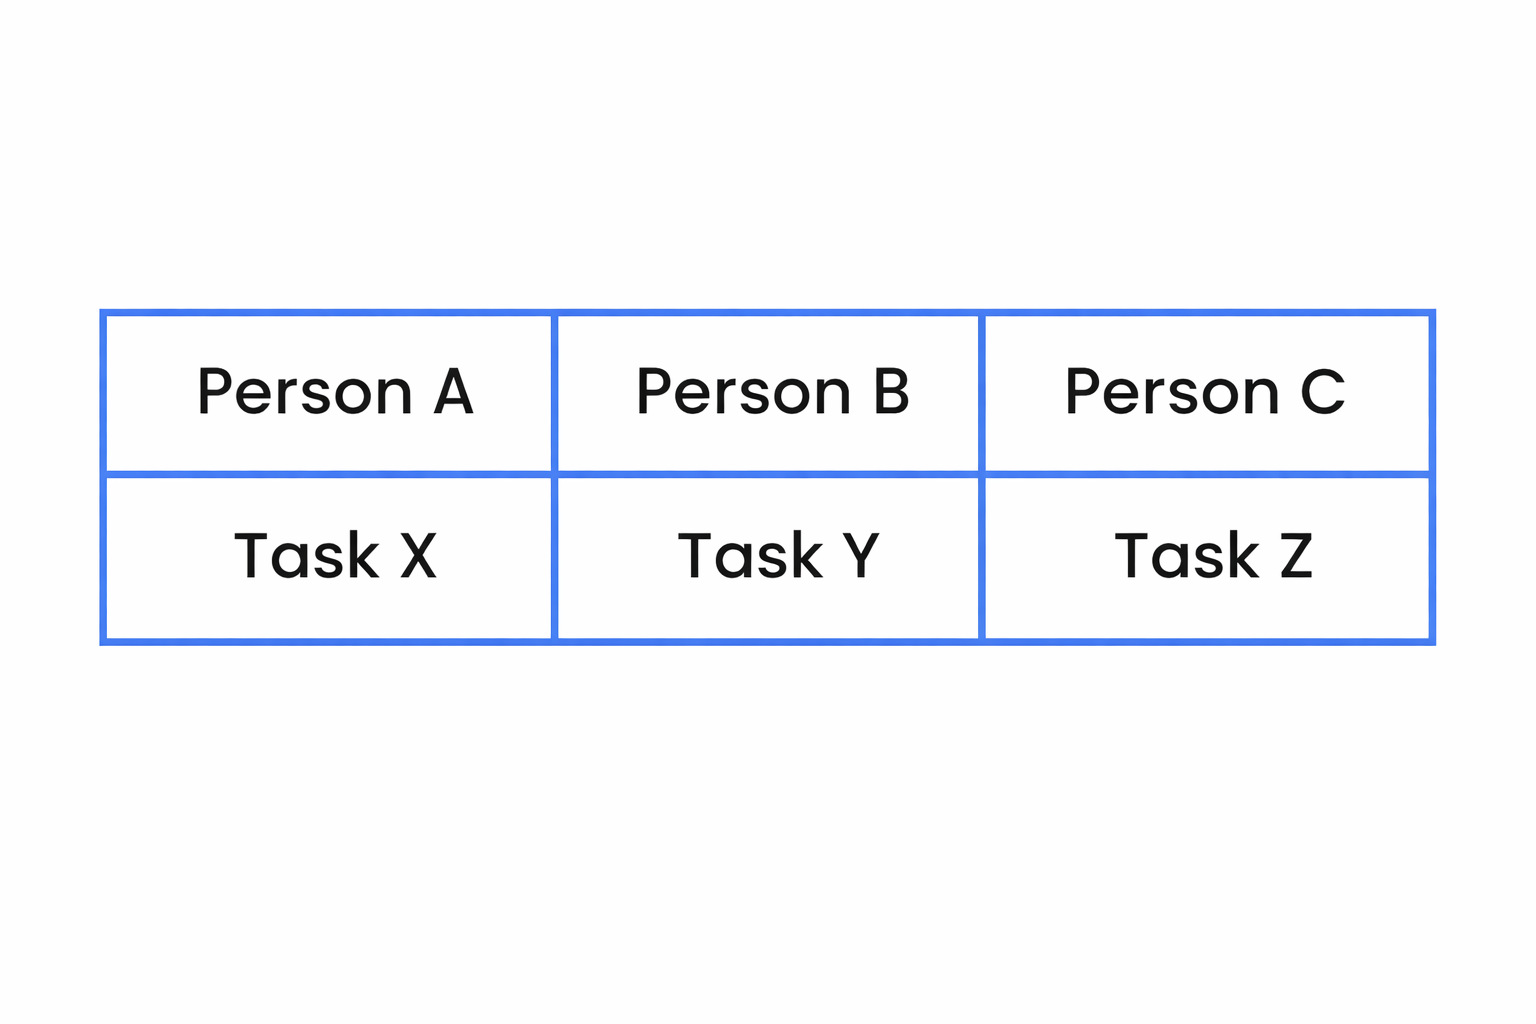Click column border between Person A and Person B
Image resolution: width=1536 pixels, height=1024 pixels.
click(x=553, y=392)
